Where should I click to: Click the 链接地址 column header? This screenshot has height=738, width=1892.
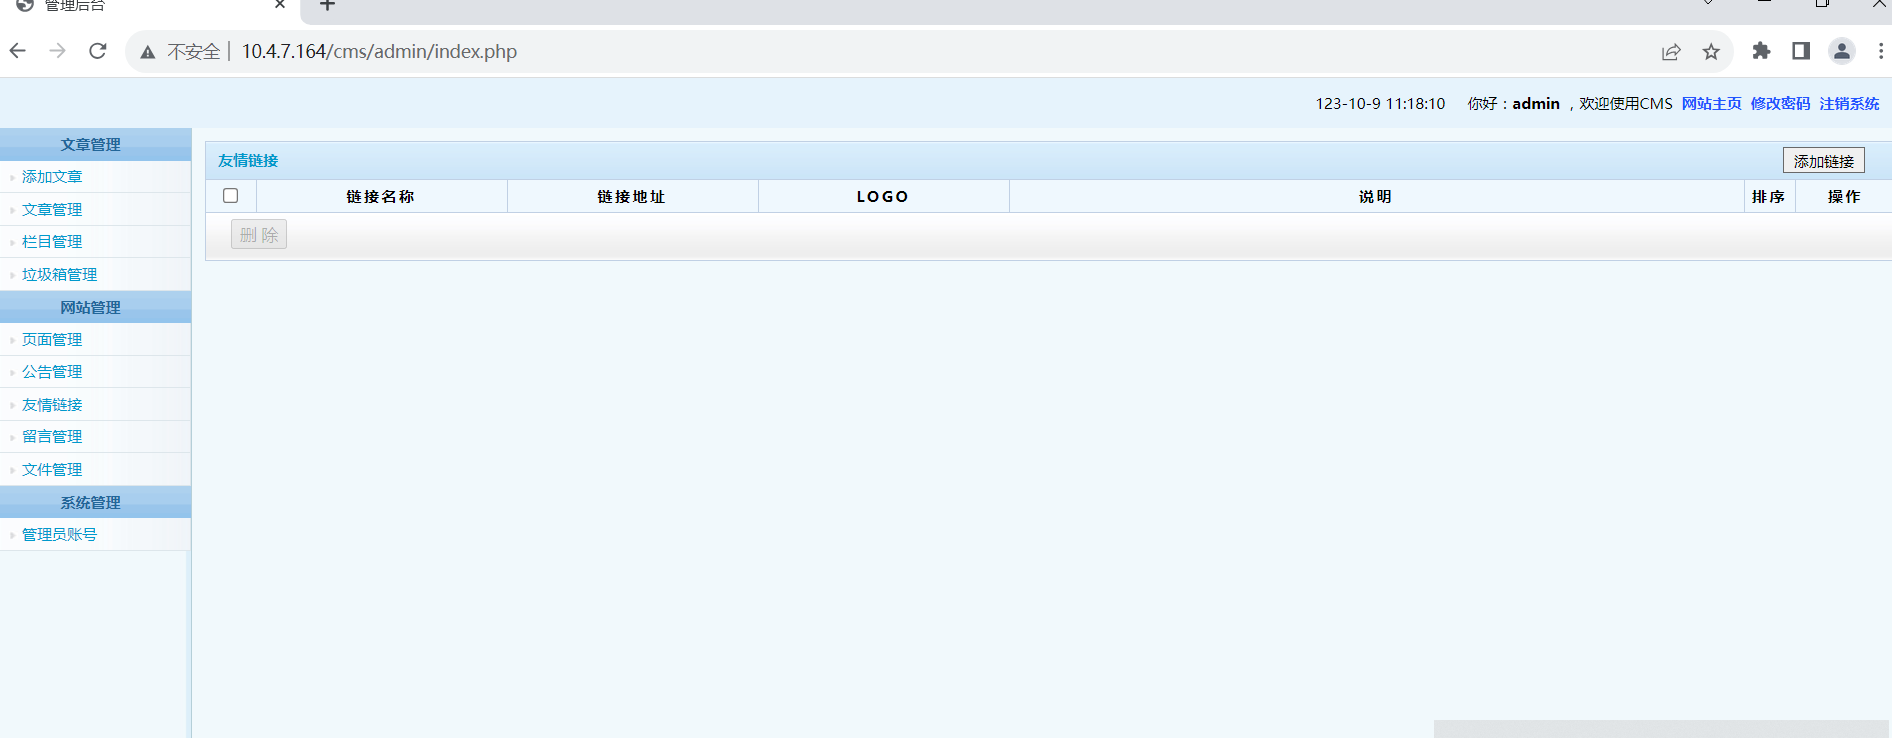(632, 197)
